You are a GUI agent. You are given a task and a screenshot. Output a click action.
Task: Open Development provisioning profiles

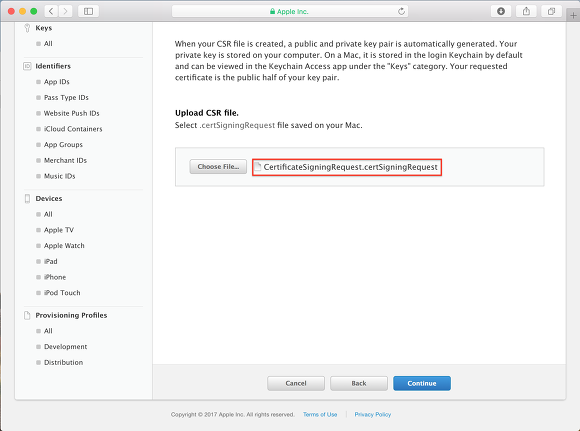[x=65, y=347]
